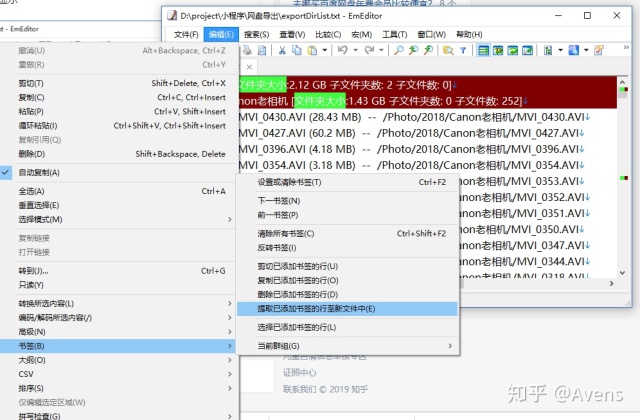Toggle the 自动复制(A) checked menu item

coord(117,173)
